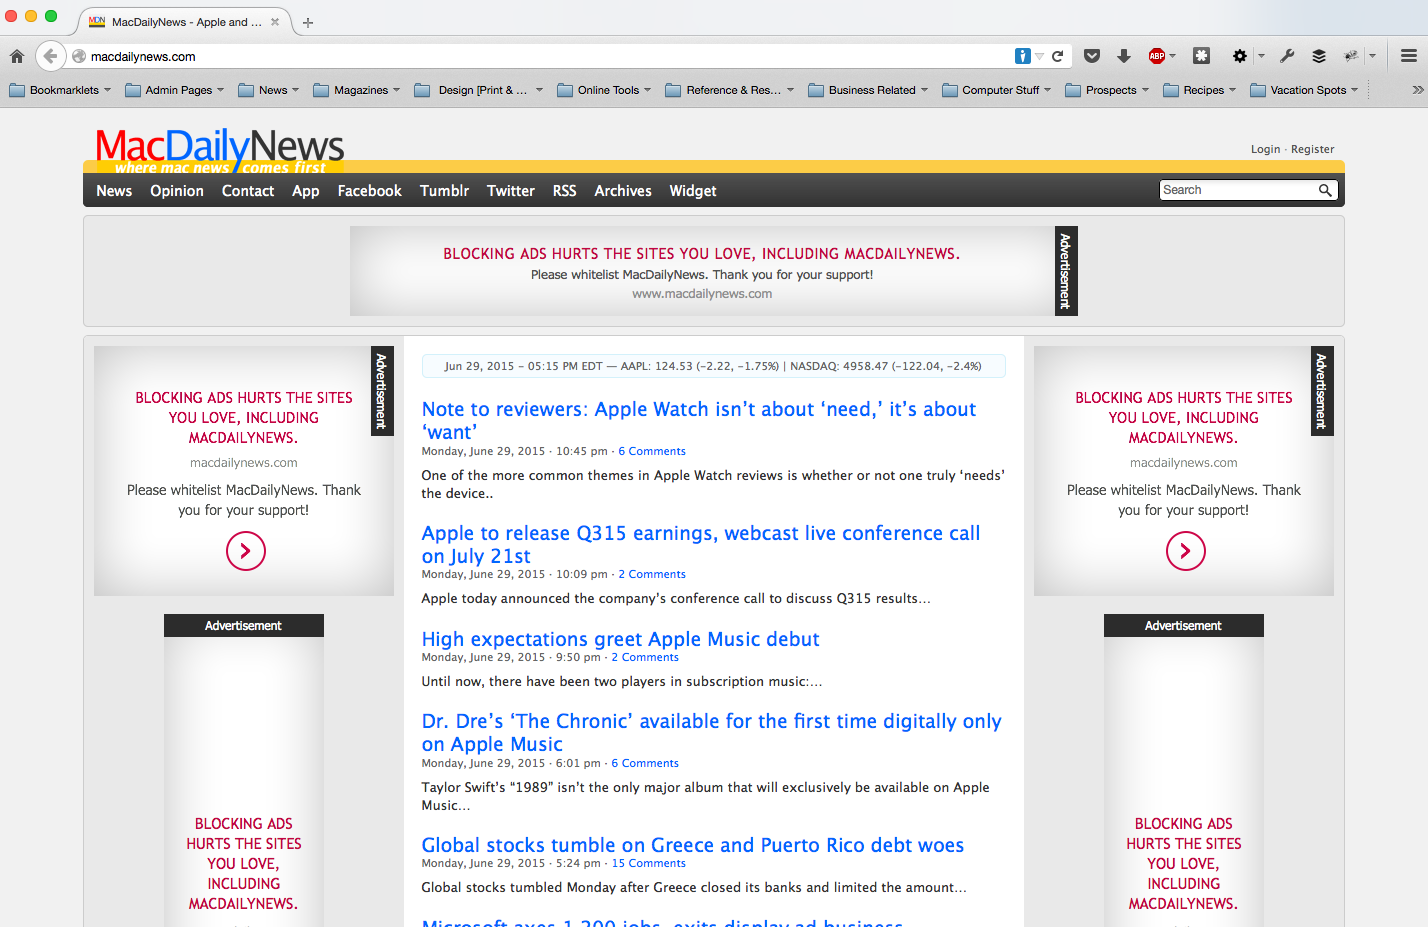Open the Online Tools bookmark folder
Viewport: 1428px width, 927px height.
click(604, 90)
